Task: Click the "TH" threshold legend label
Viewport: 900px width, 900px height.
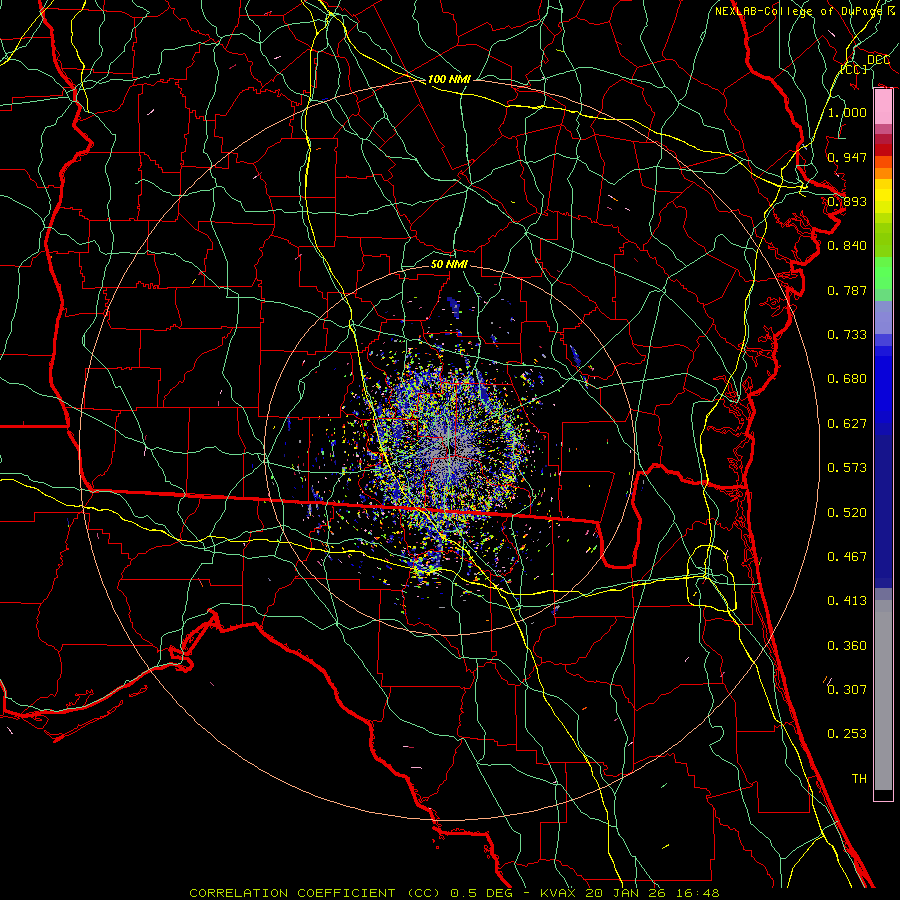Action: [859, 779]
